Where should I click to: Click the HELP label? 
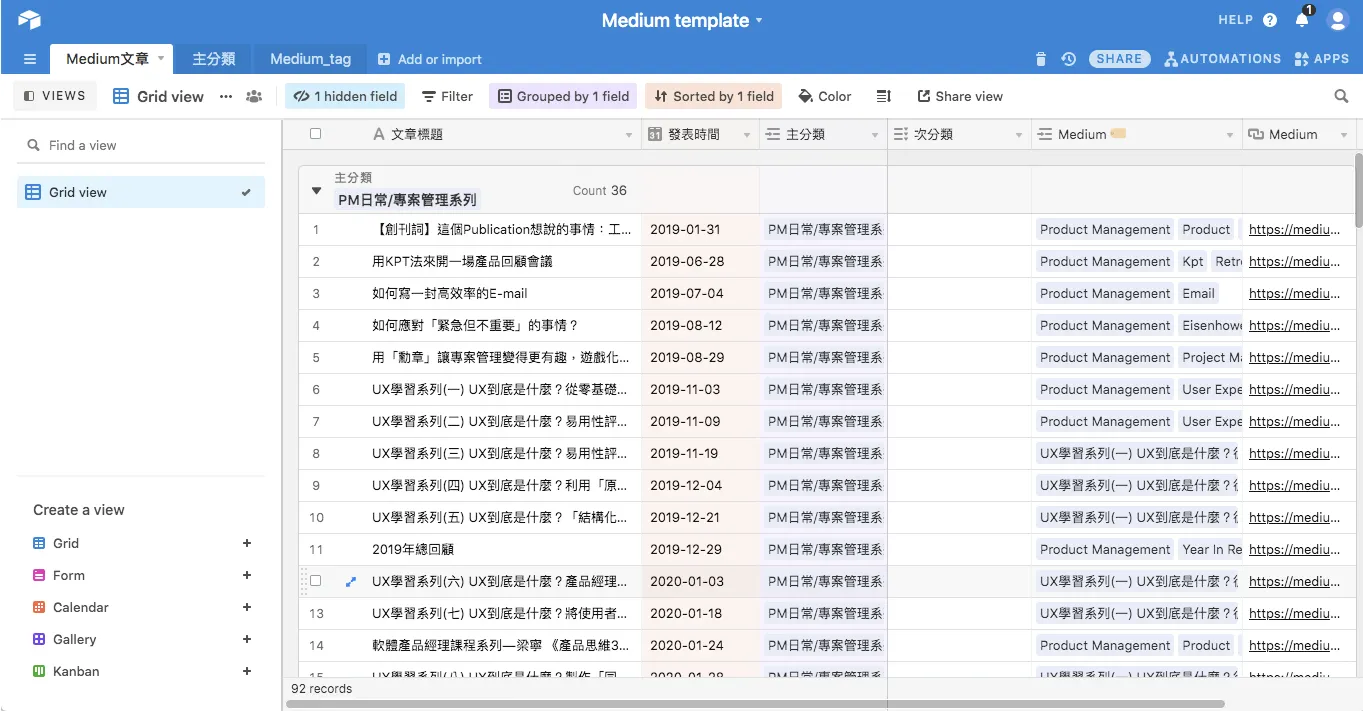coord(1235,20)
